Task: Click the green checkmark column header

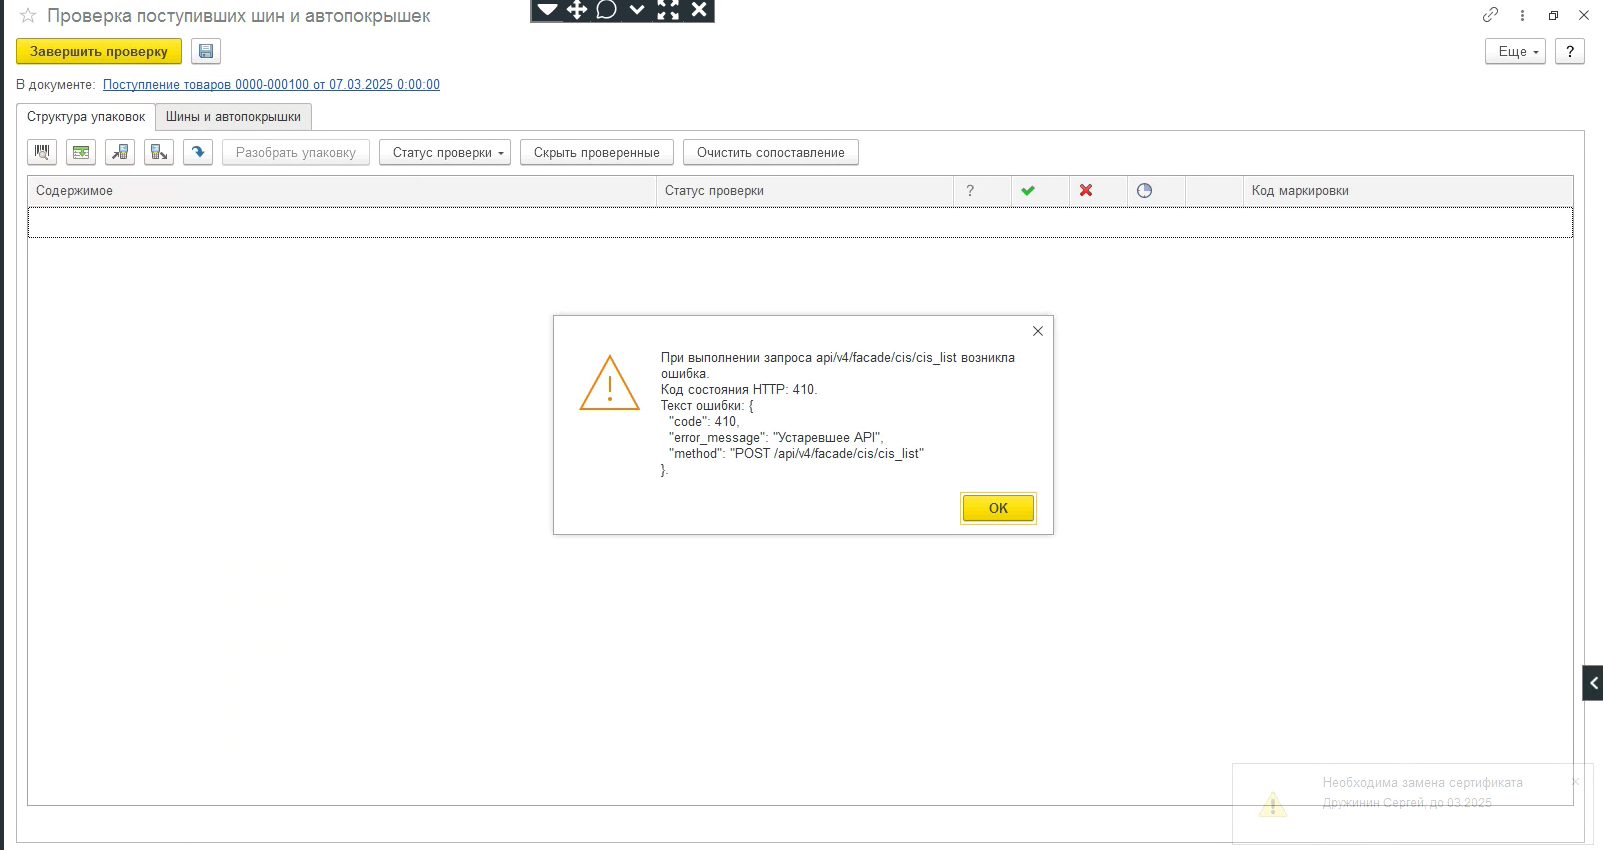Action: (x=1028, y=190)
